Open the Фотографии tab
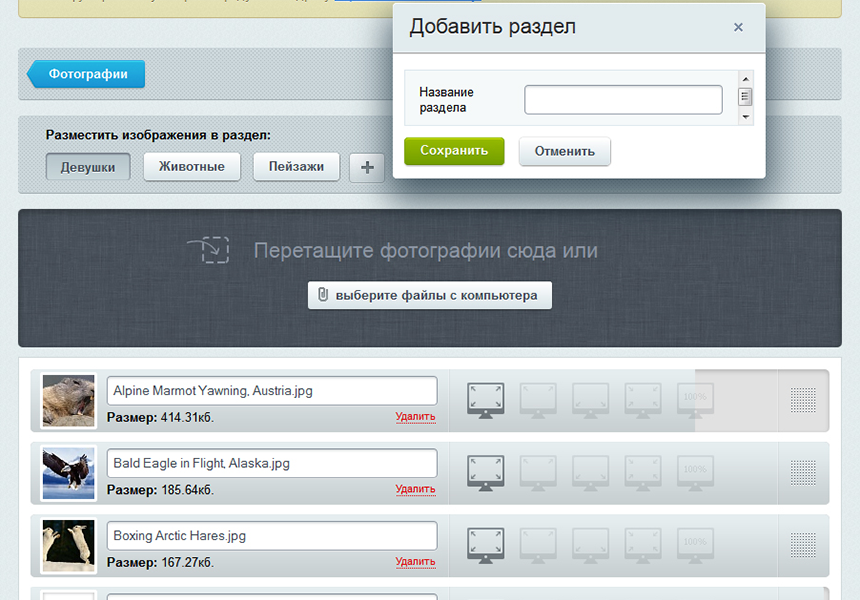860x600 pixels. [x=86, y=74]
